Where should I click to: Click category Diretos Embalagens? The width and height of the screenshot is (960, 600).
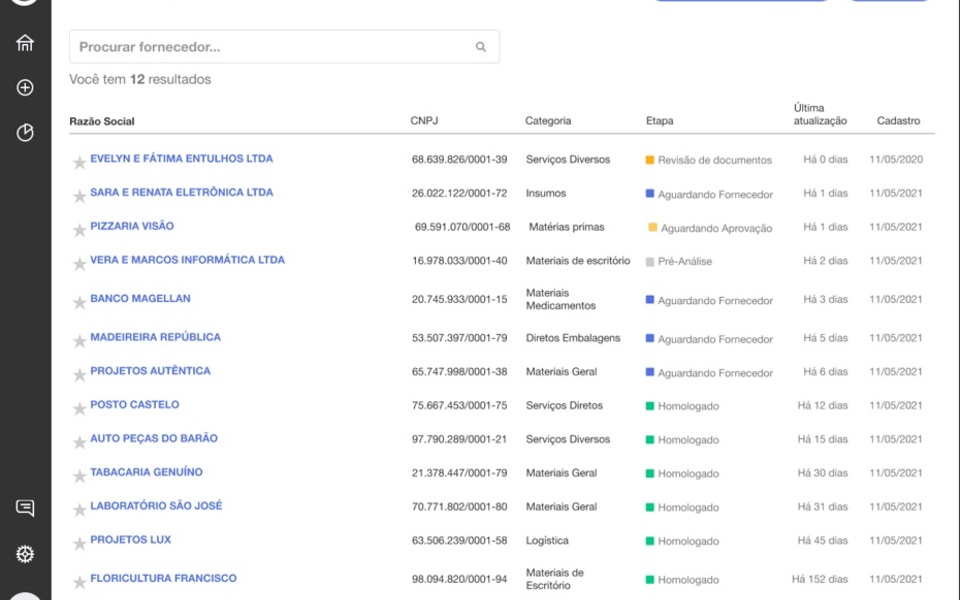[573, 337]
